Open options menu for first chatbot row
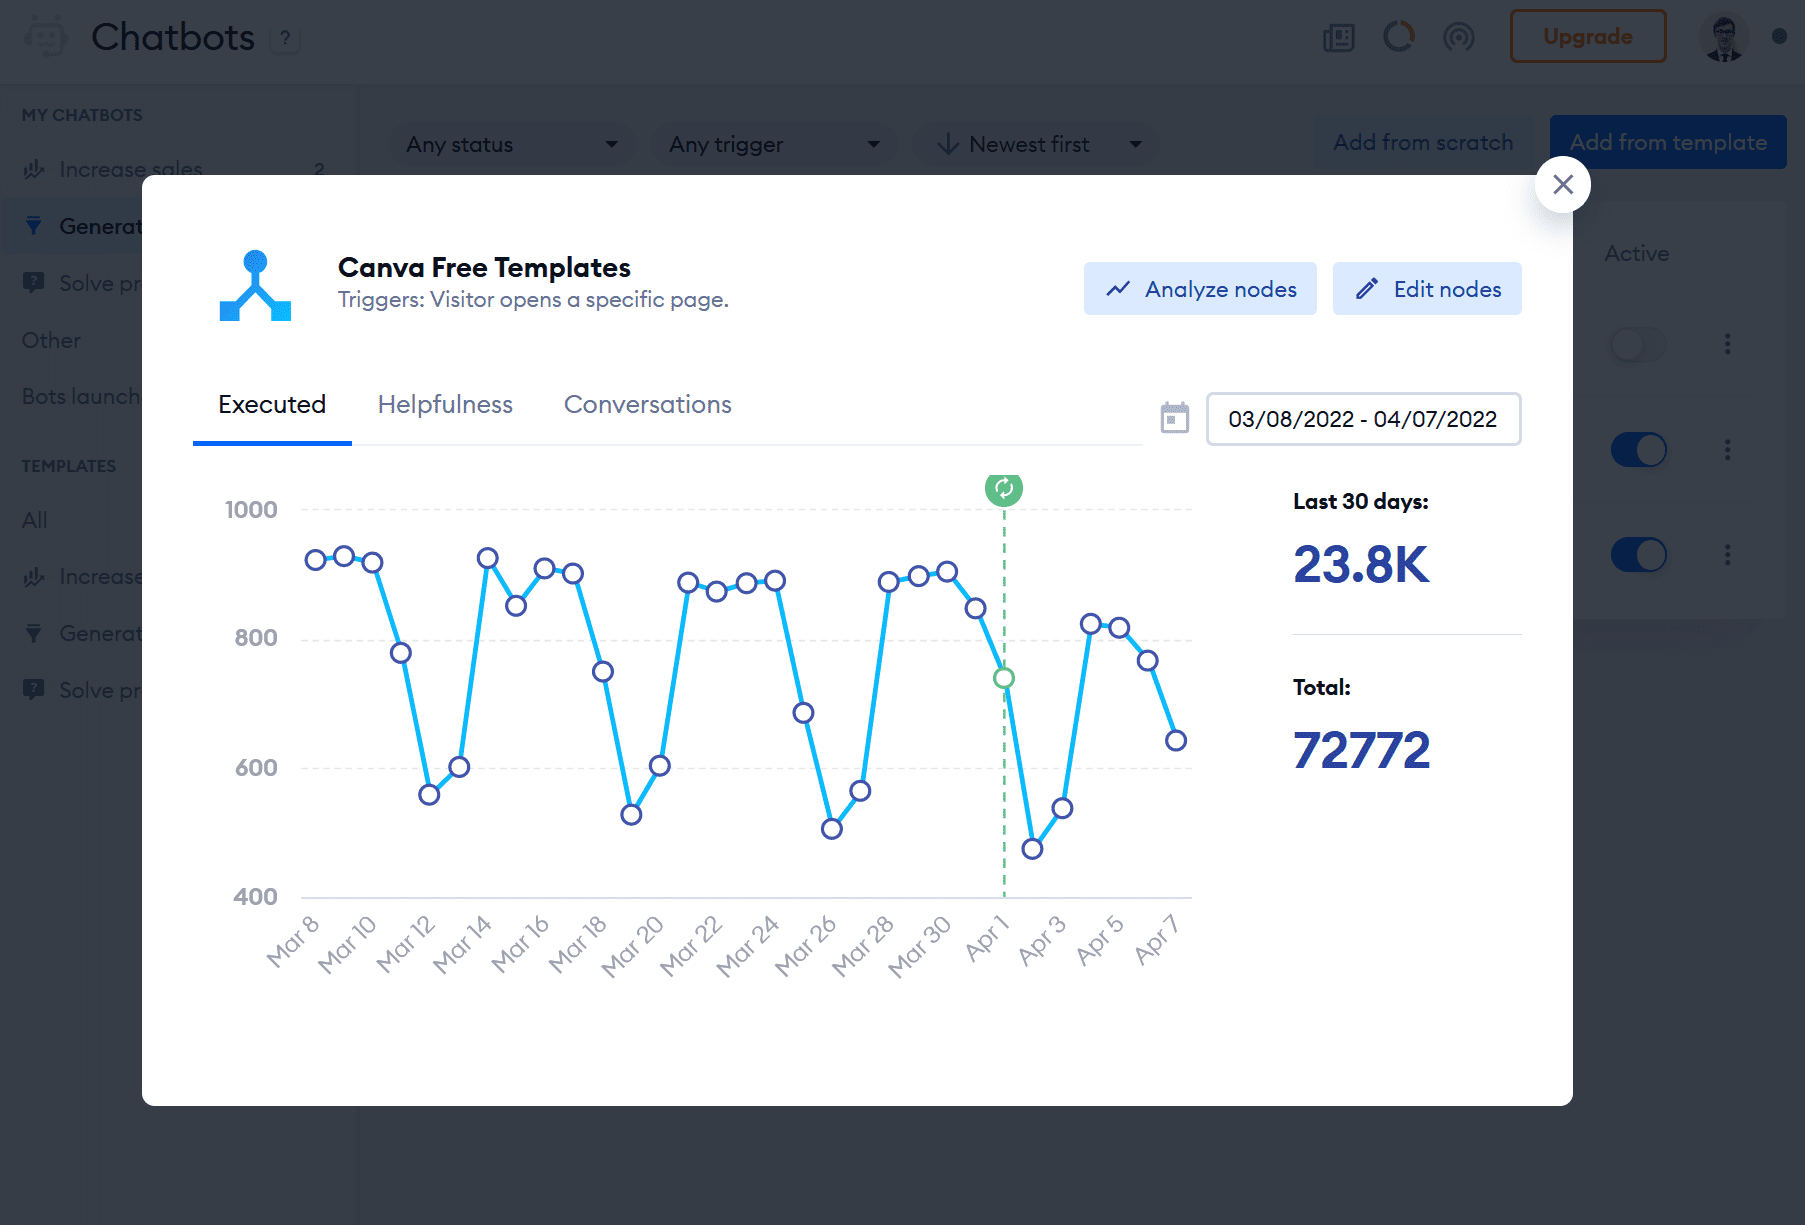This screenshot has width=1805, height=1225. click(x=1727, y=344)
